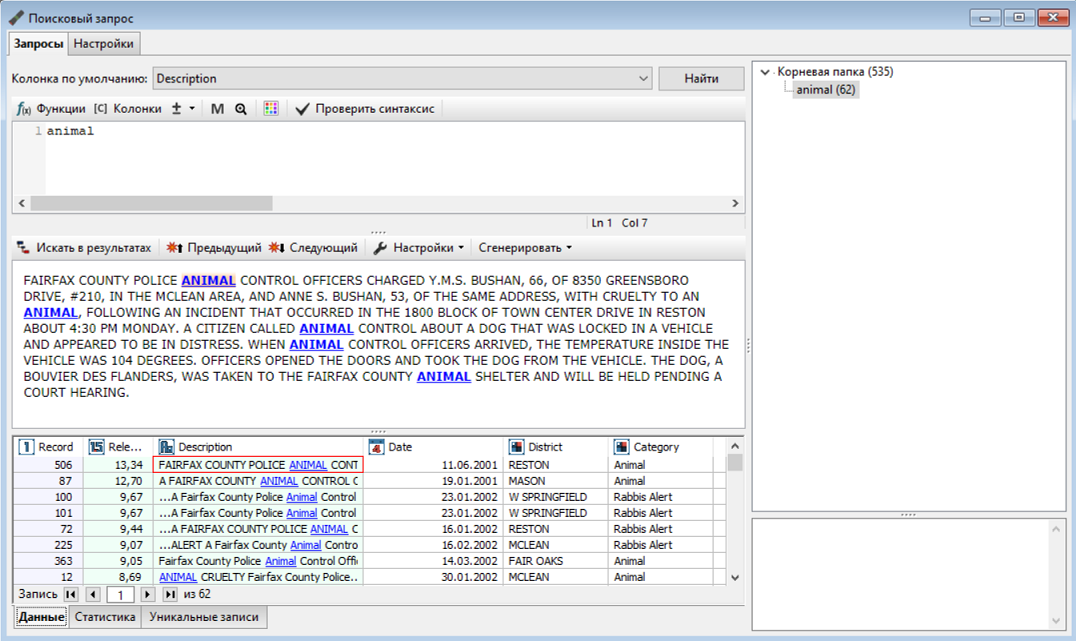Click the record number input field

(x=121, y=593)
